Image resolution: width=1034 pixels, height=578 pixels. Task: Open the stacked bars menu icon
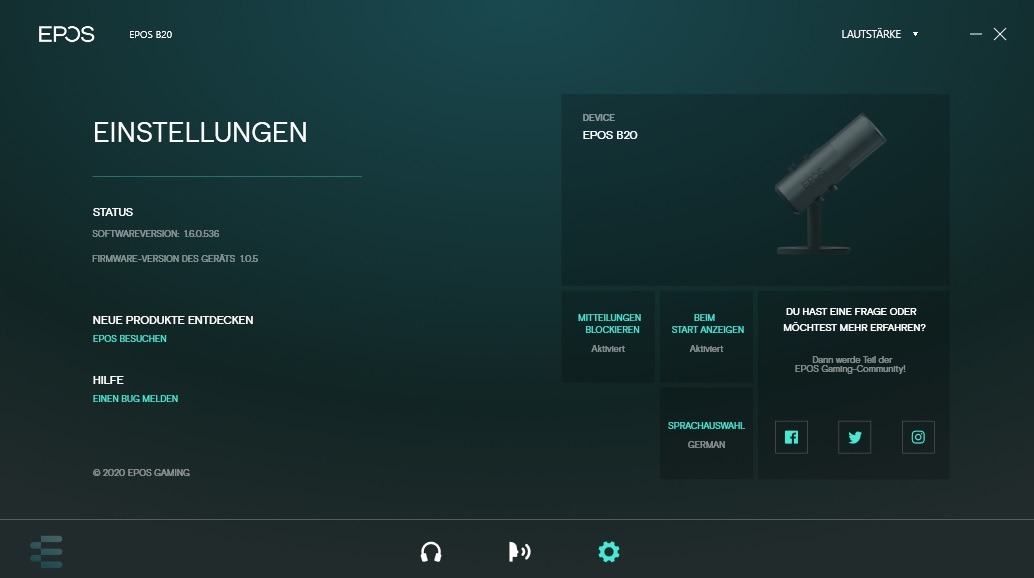[46, 552]
